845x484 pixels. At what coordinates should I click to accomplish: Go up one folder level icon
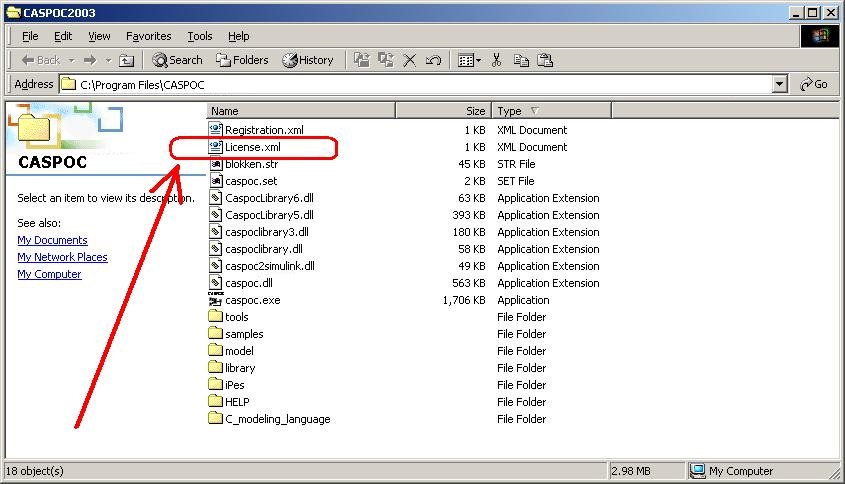click(126, 60)
